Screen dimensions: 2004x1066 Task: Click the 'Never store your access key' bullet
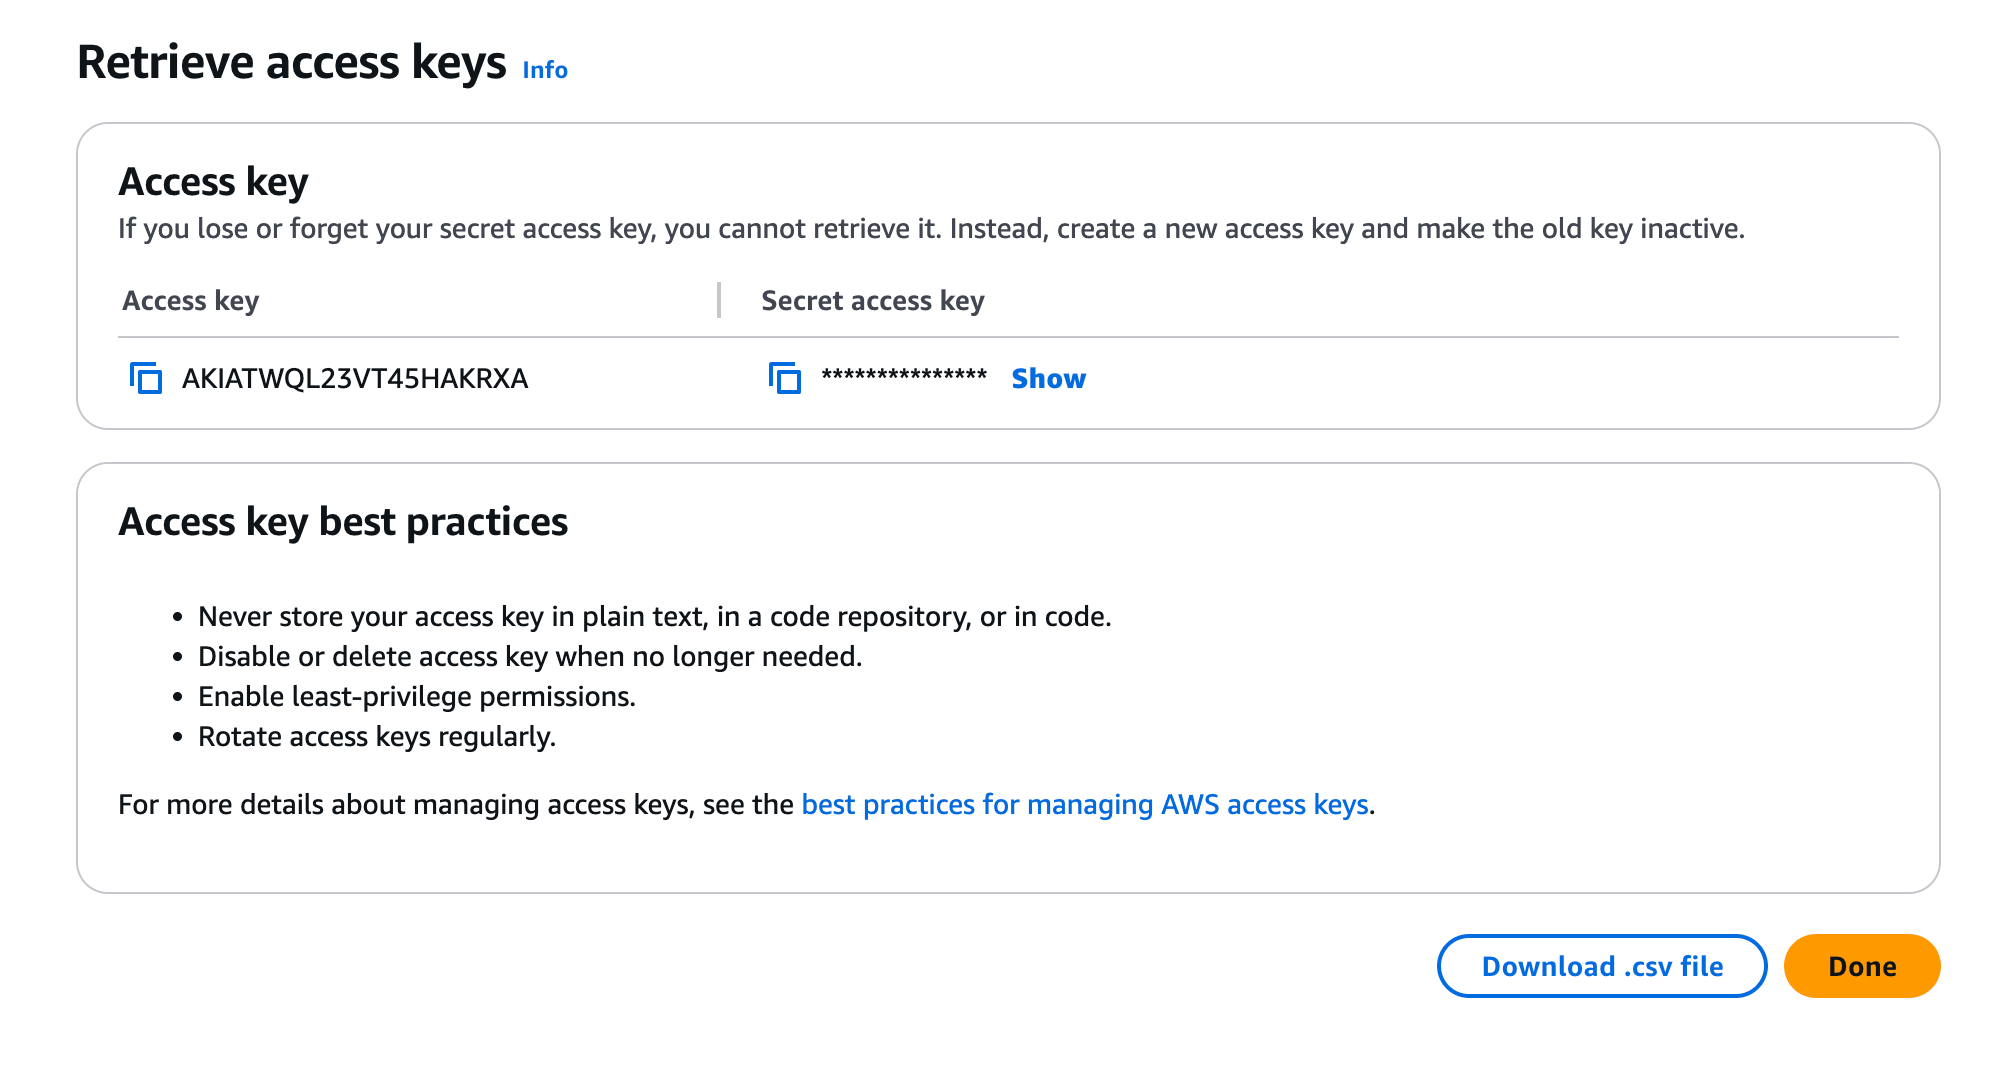point(654,617)
